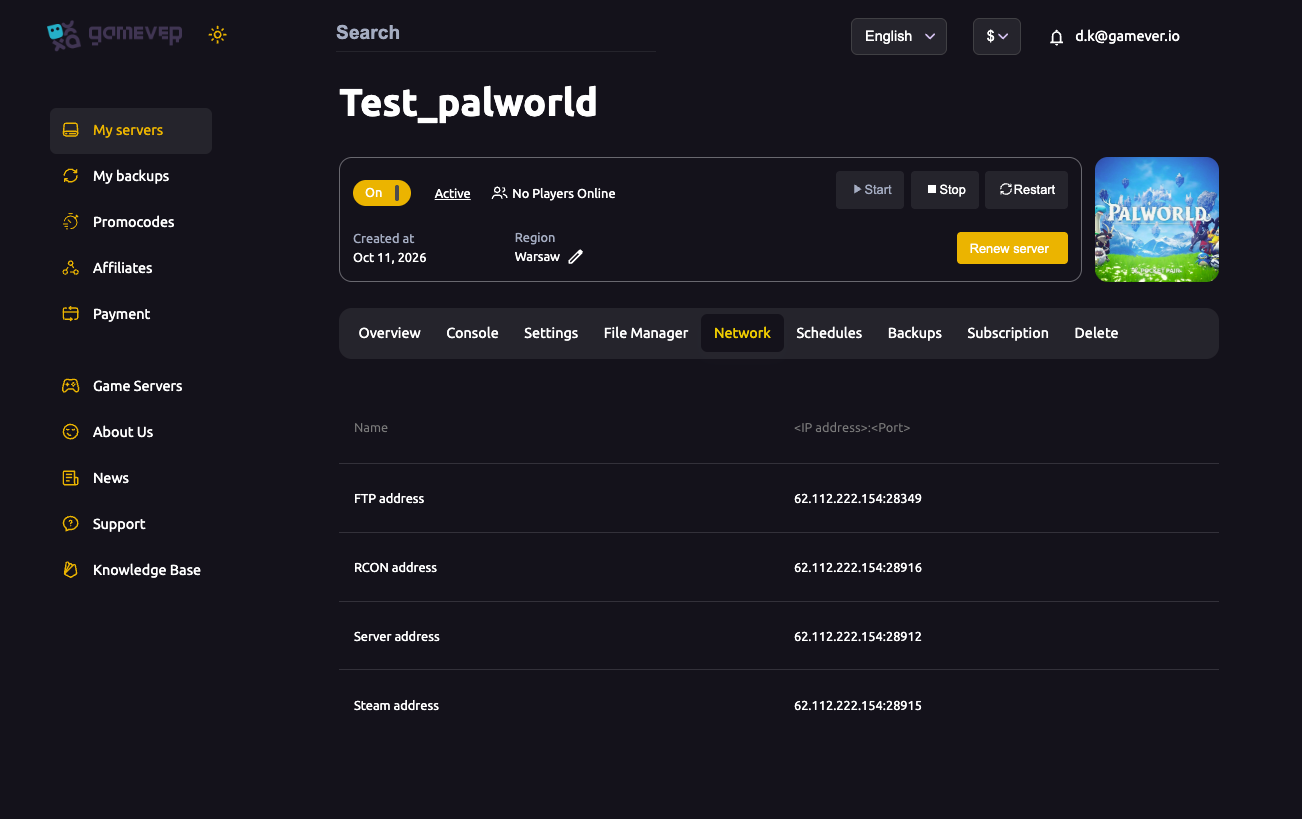Image resolution: width=1302 pixels, height=819 pixels.
Task: Click the Support question icon
Action: tap(70, 524)
